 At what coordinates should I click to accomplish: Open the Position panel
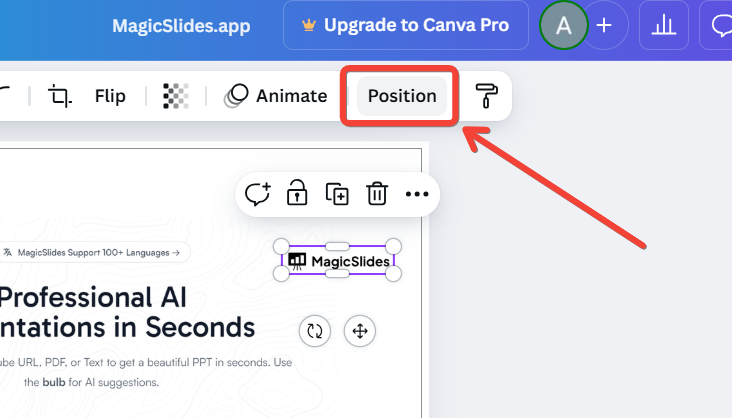coord(402,96)
